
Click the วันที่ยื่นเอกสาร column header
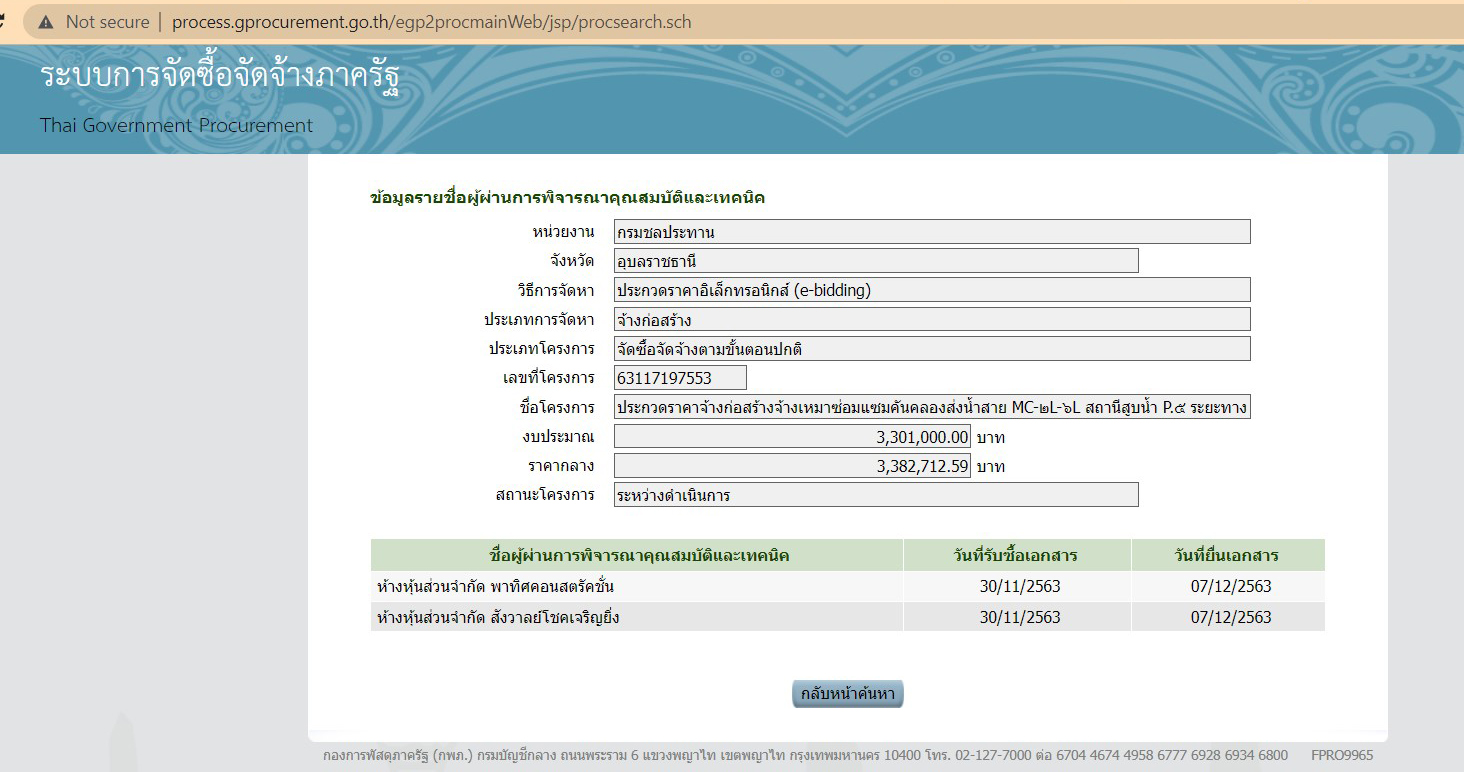click(x=1227, y=556)
